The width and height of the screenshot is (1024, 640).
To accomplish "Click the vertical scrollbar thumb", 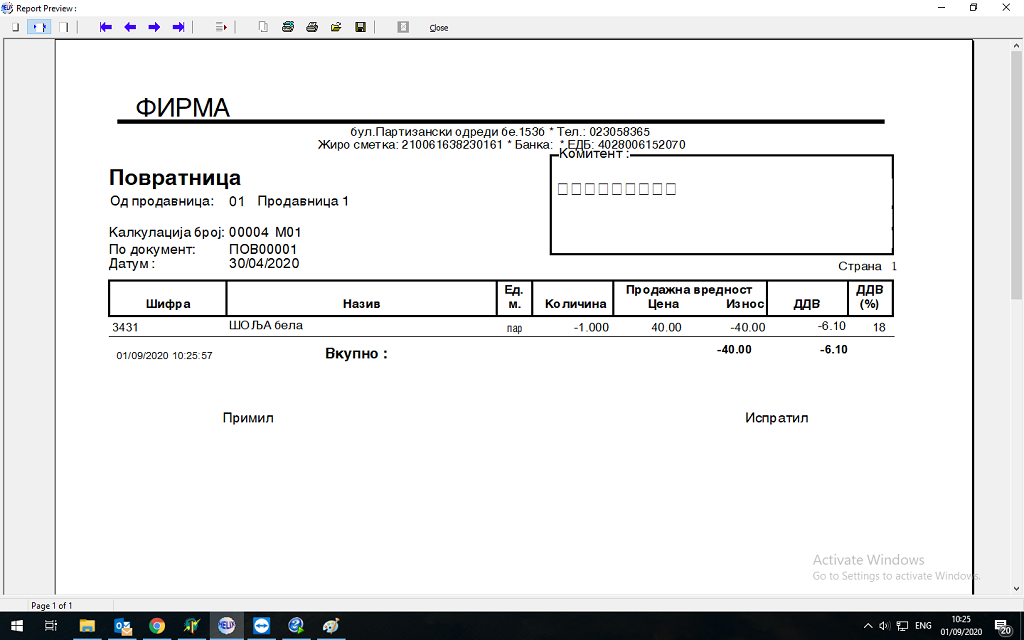I will (x=1017, y=176).
